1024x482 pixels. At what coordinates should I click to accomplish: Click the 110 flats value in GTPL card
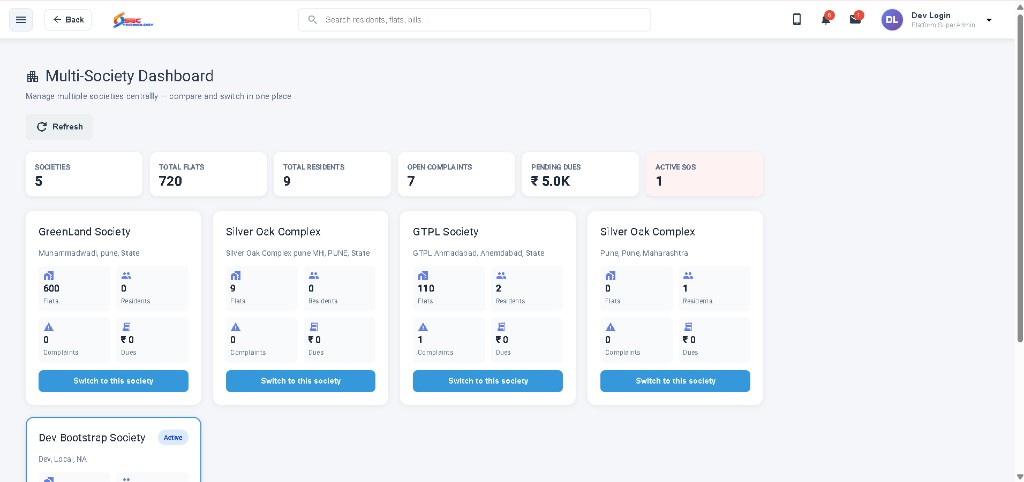(426, 289)
